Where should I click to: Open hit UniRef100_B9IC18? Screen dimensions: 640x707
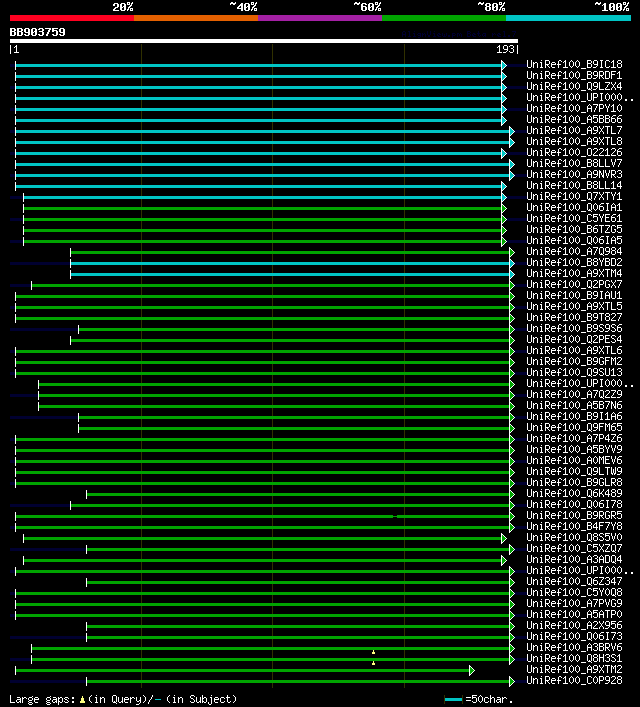pos(574,64)
